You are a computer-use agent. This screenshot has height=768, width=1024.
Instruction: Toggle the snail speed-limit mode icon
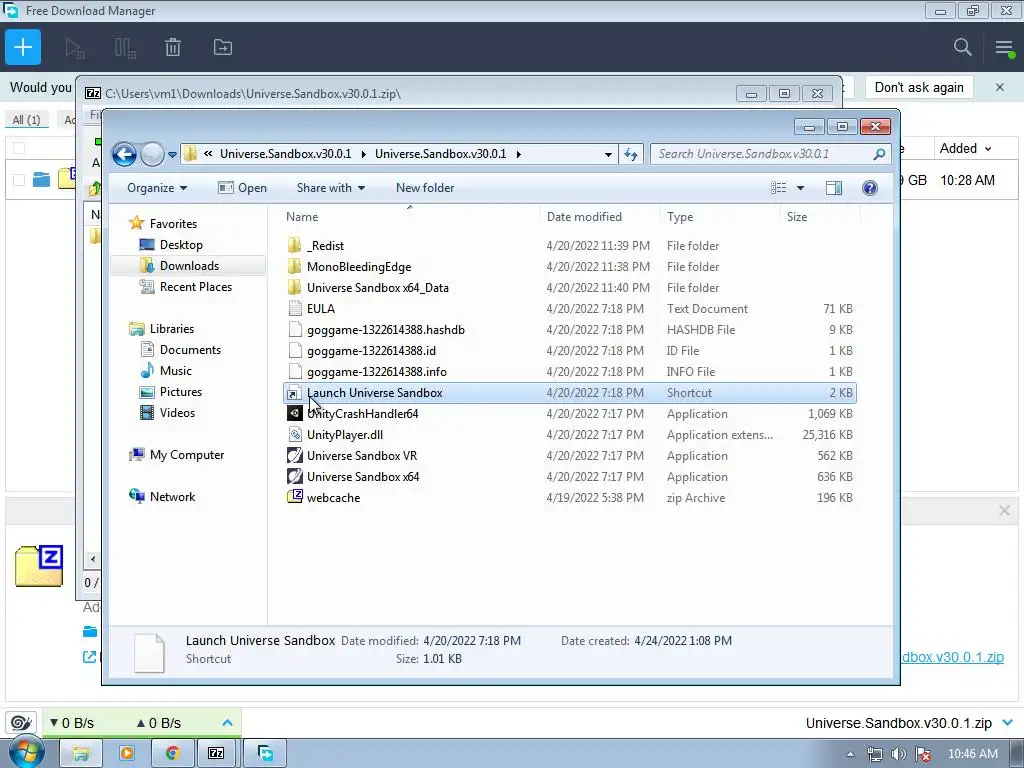tap(21, 722)
